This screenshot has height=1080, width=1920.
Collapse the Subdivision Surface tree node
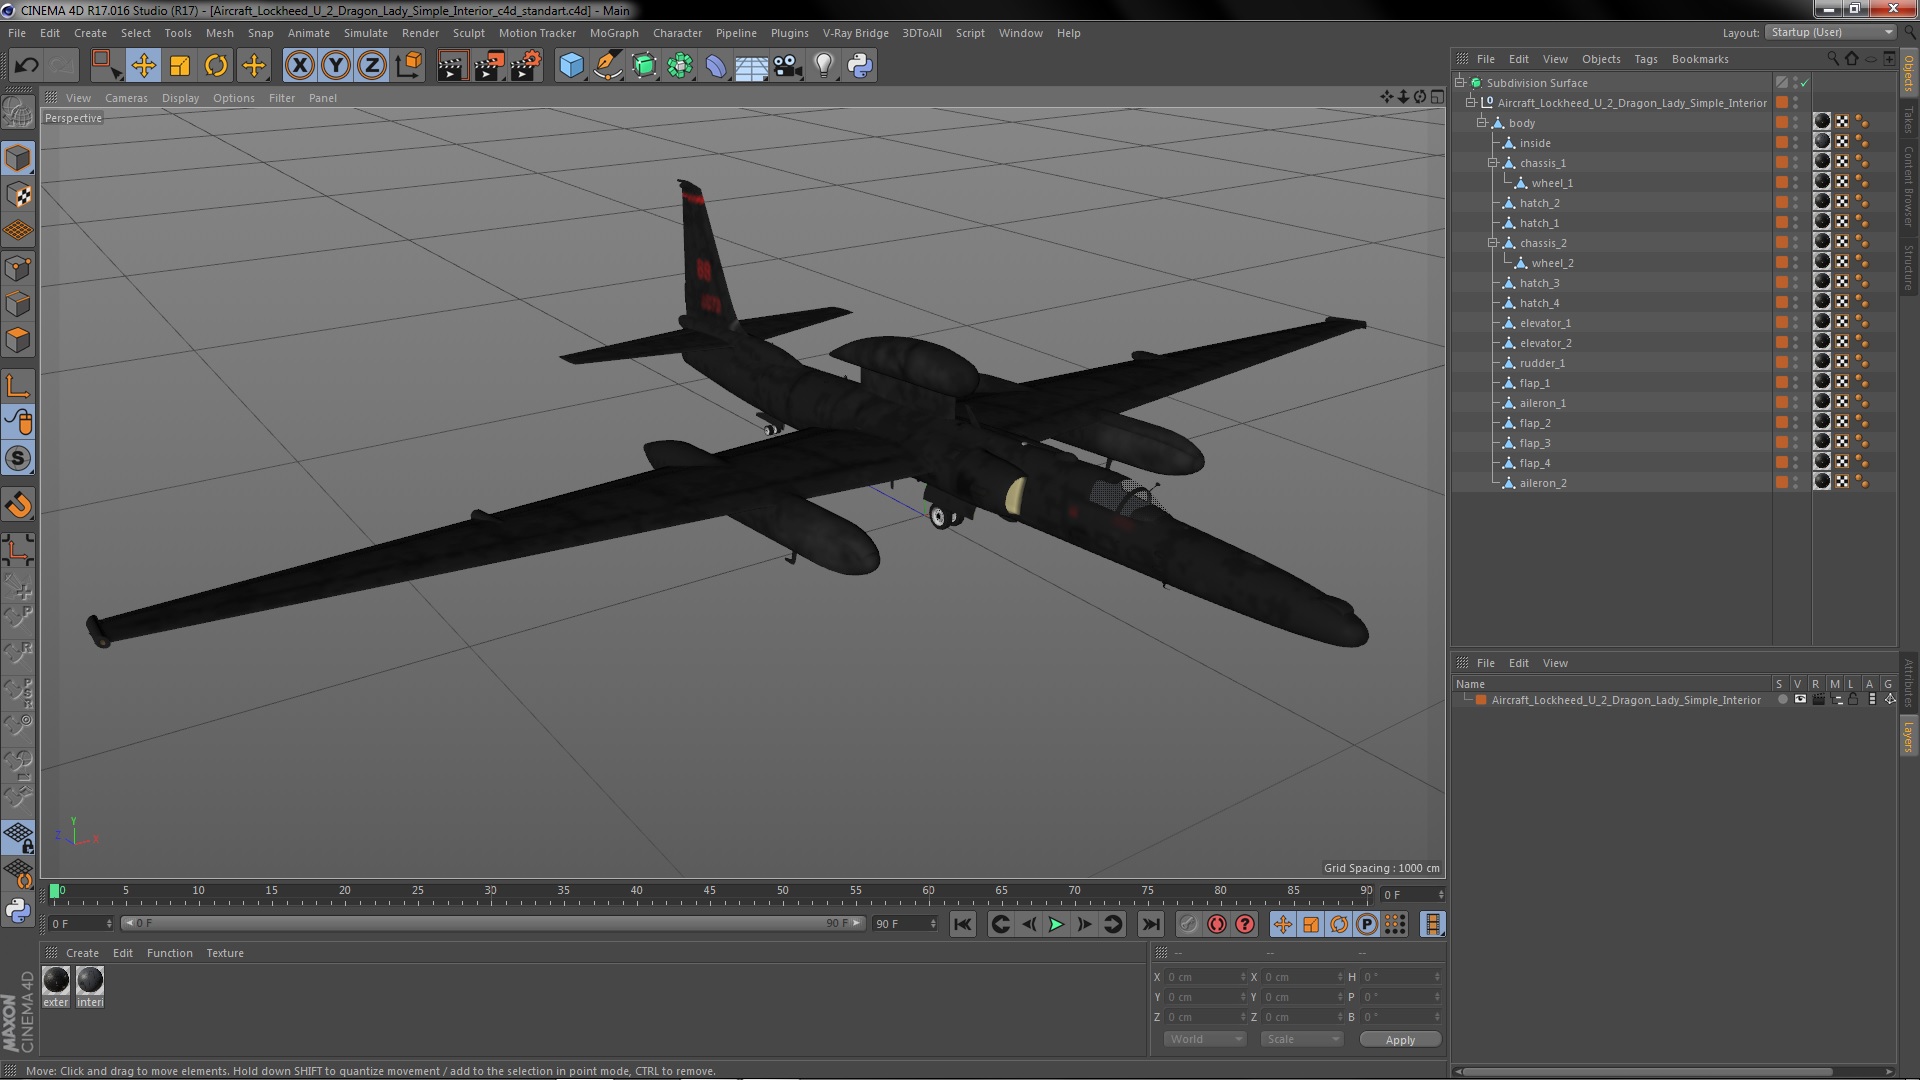pyautogui.click(x=1460, y=83)
